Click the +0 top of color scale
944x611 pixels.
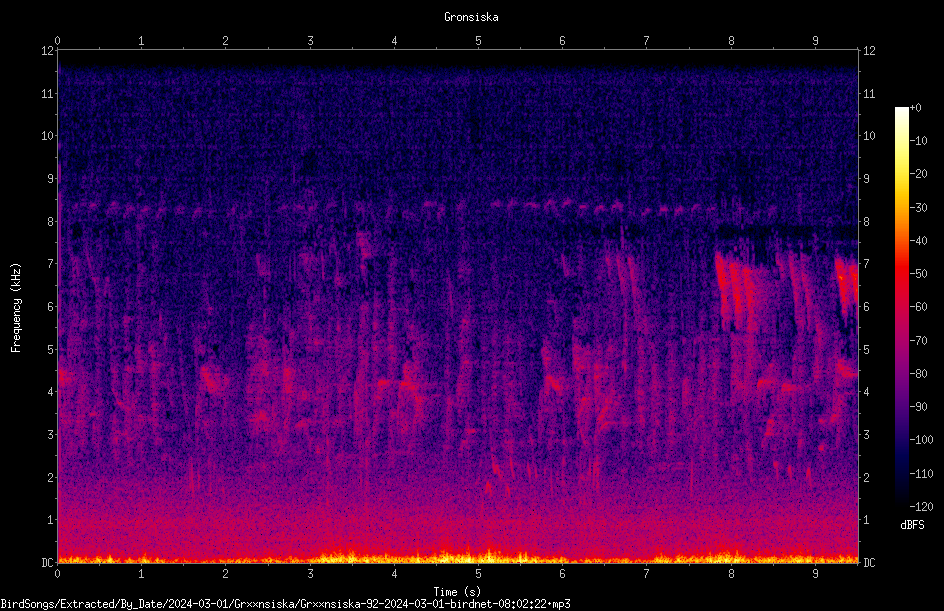915,108
